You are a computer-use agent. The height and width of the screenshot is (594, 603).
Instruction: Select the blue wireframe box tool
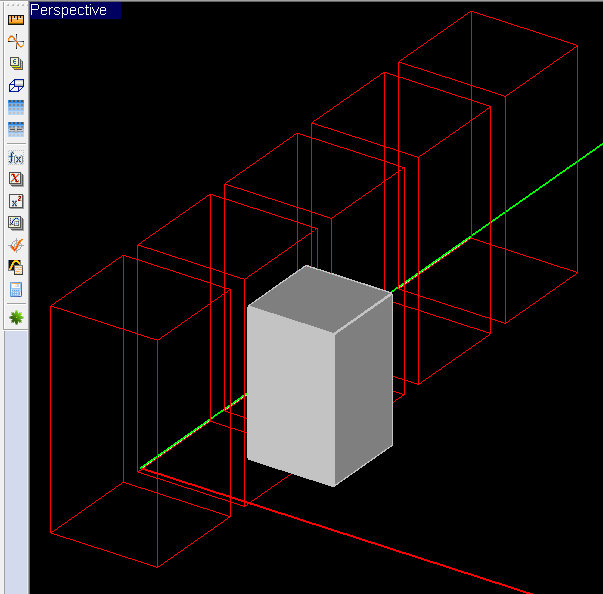point(16,85)
